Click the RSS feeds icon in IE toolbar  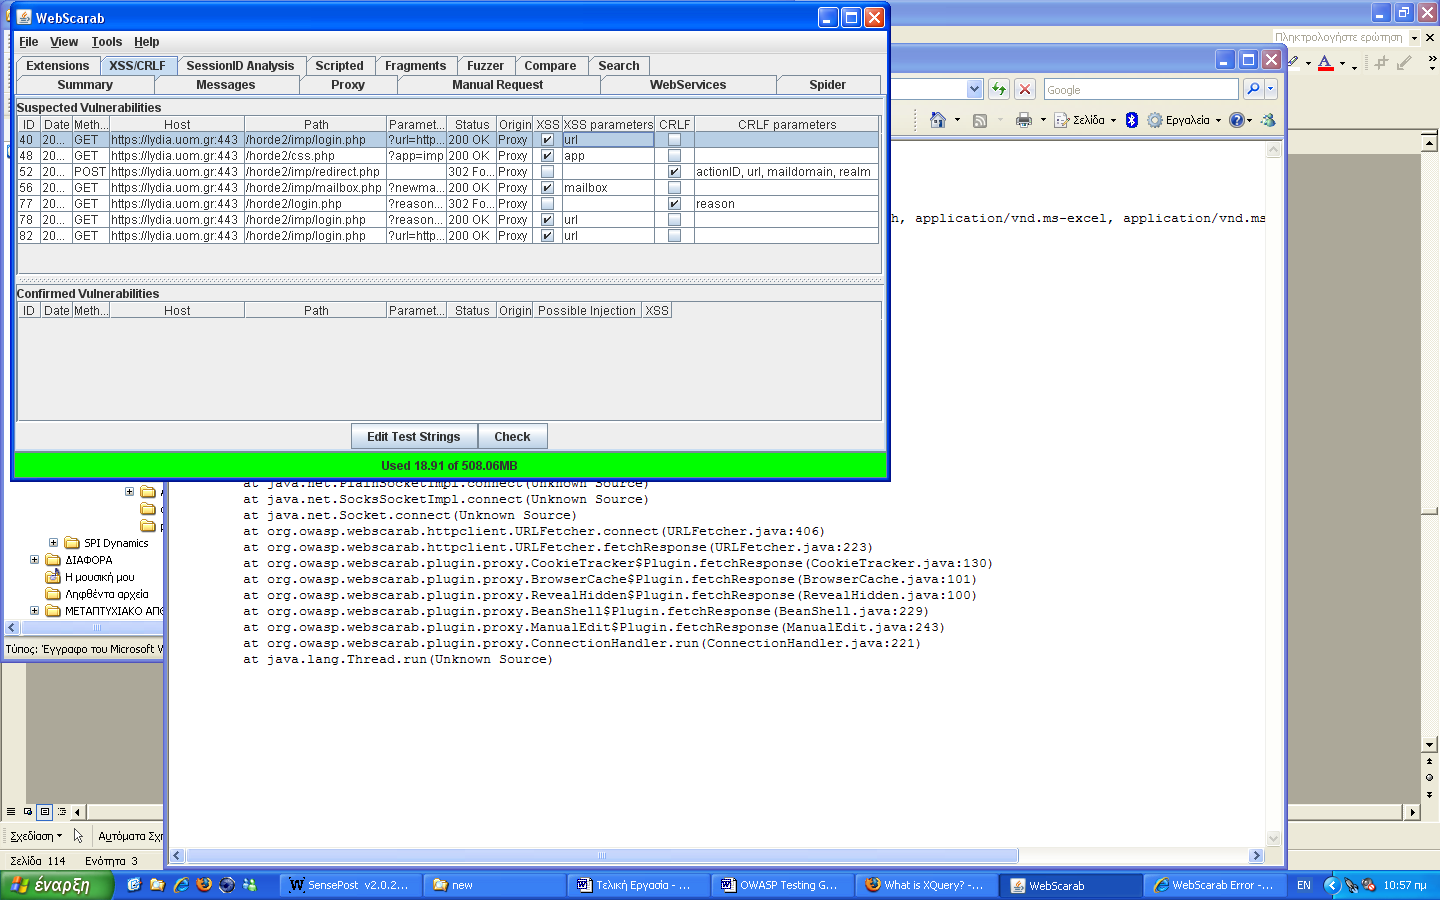980,120
